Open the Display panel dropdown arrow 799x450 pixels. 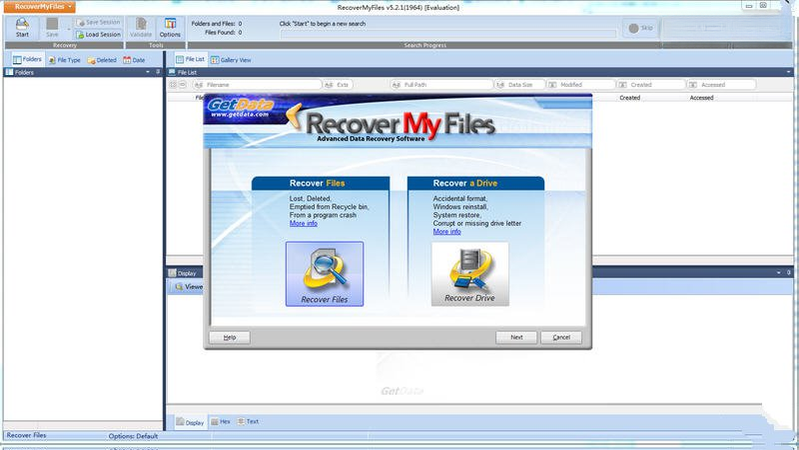coord(779,273)
